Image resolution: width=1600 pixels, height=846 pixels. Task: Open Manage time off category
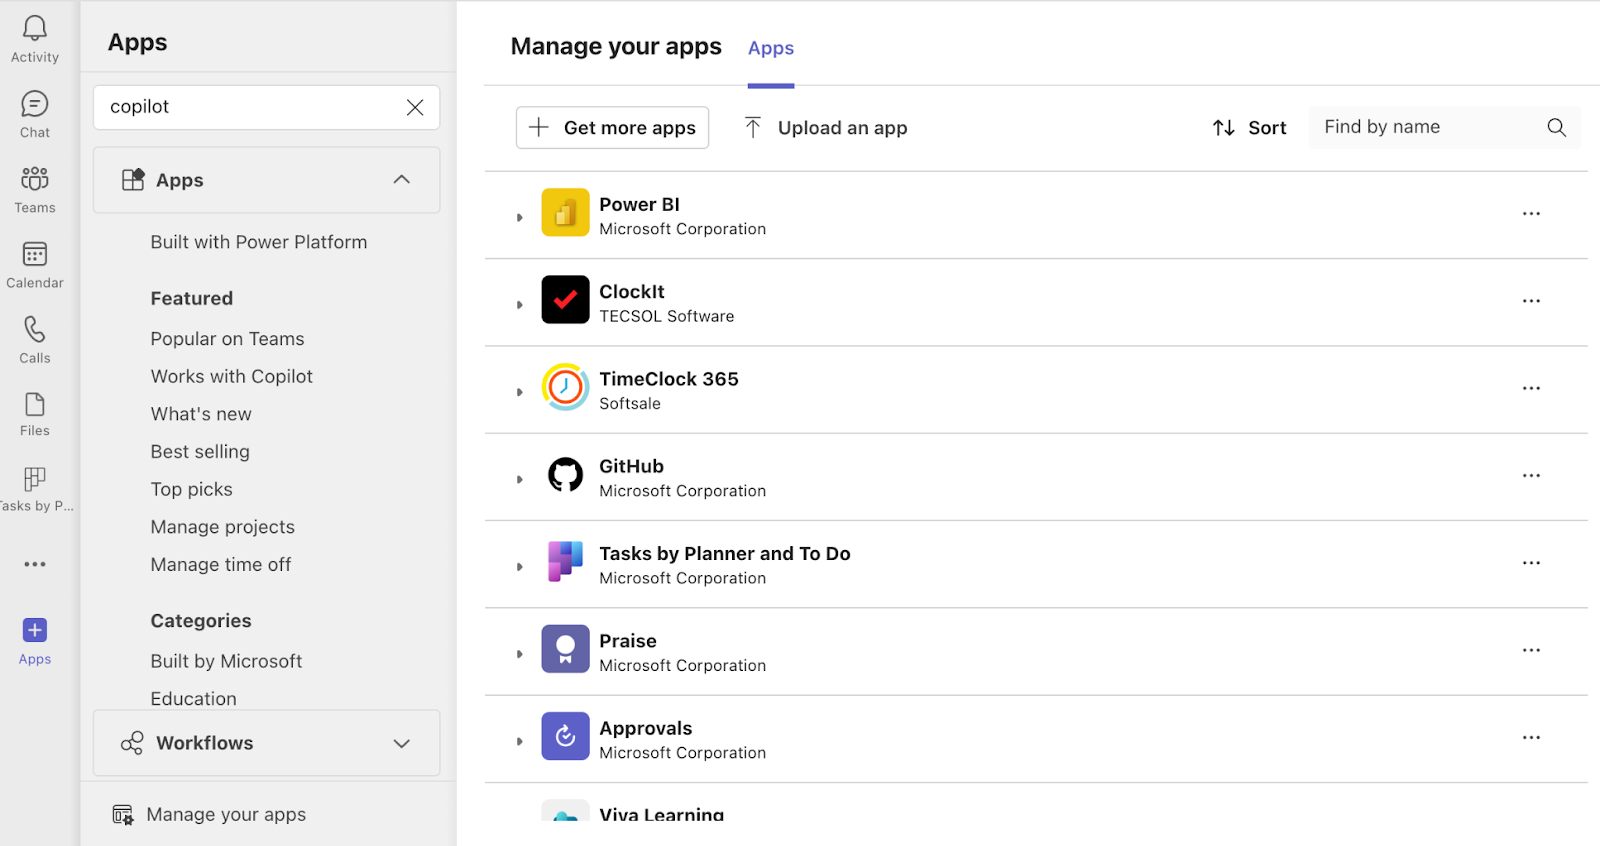[221, 565]
